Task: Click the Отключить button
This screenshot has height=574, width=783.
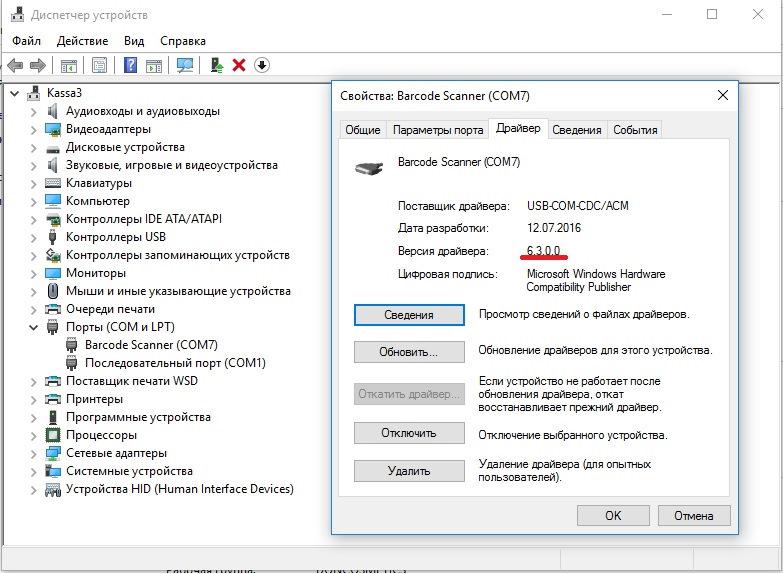Action: pyautogui.click(x=409, y=433)
